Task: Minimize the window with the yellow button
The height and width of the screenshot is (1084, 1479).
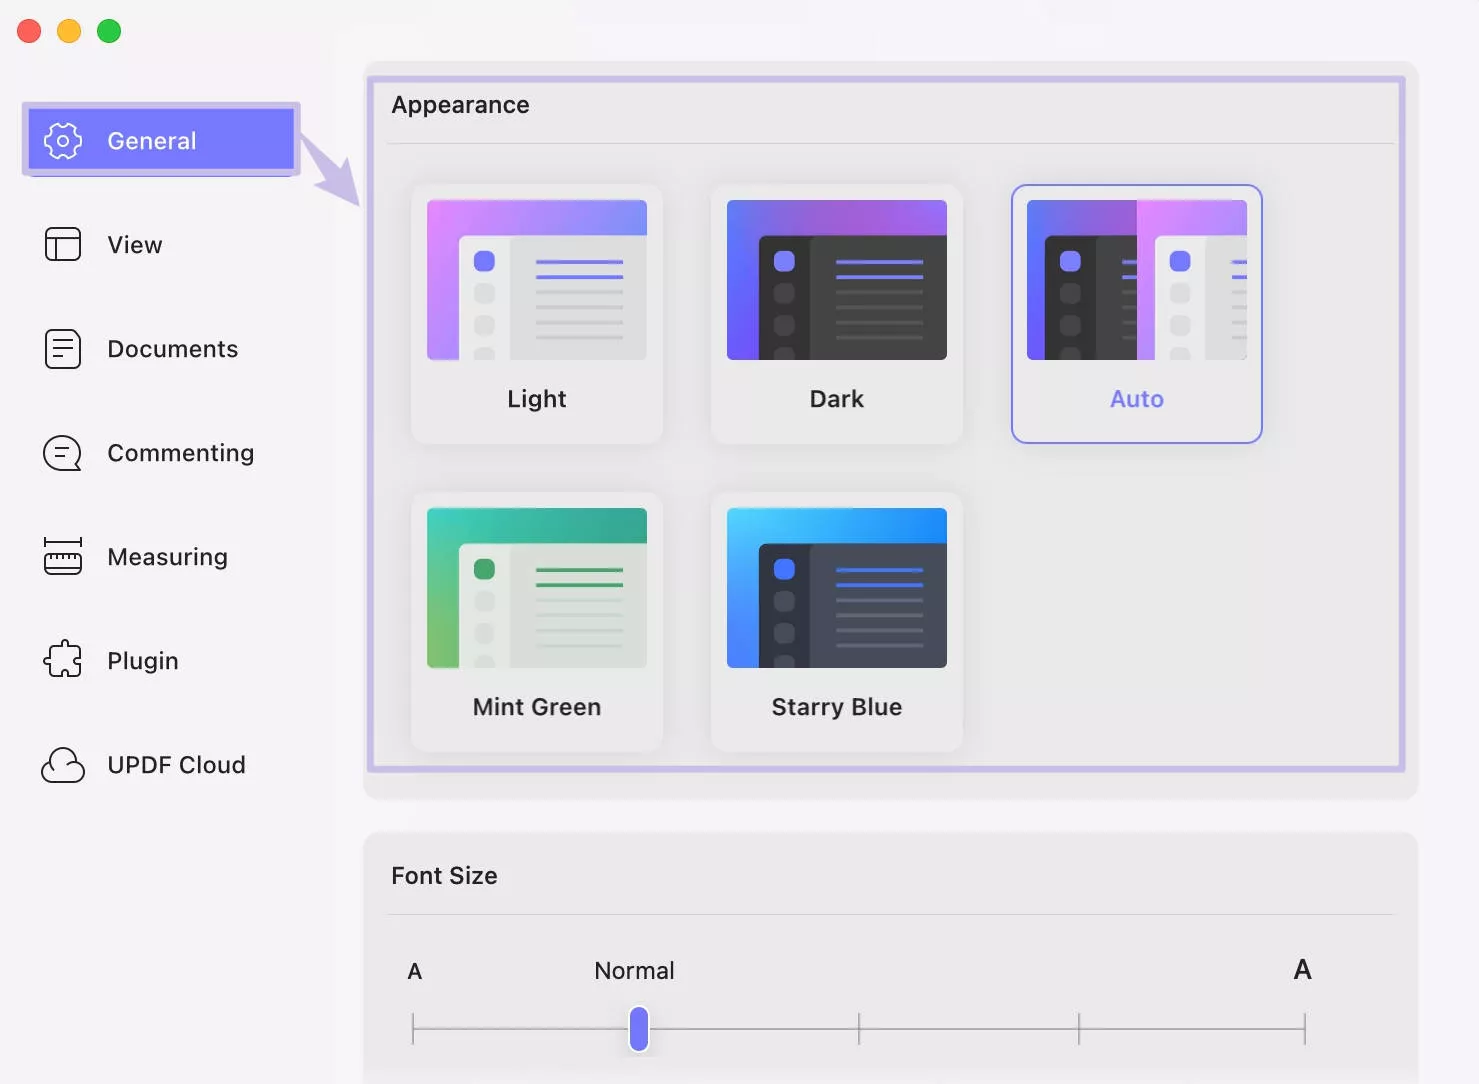Action: pos(69,31)
